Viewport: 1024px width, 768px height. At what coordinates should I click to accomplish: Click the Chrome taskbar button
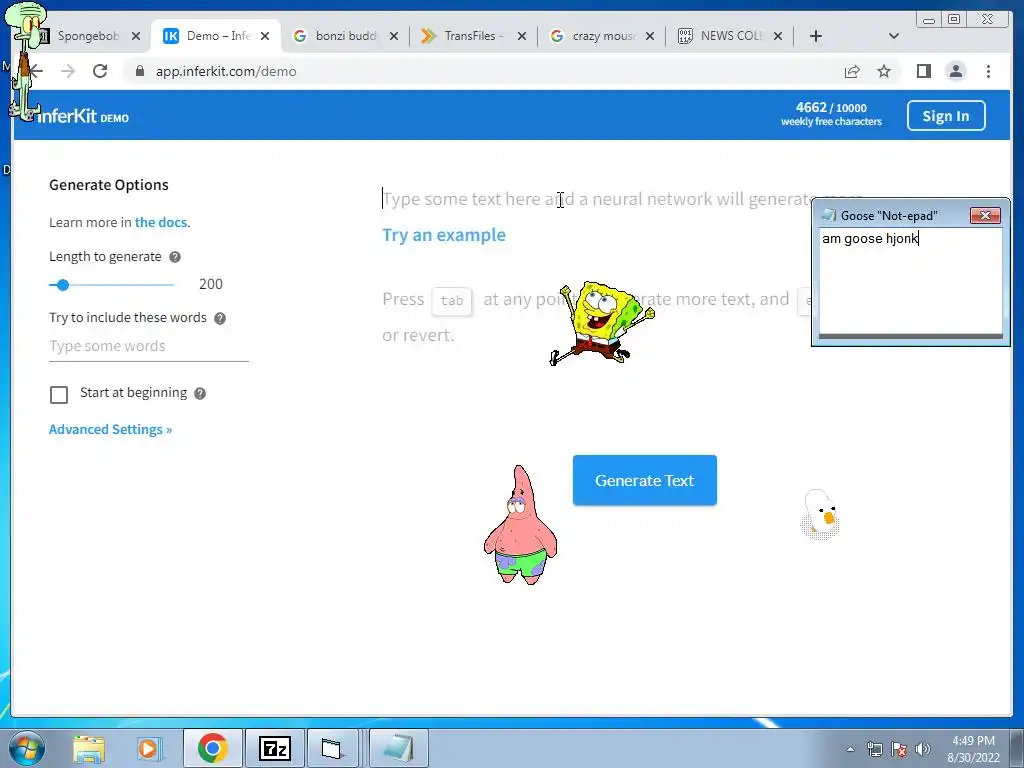[x=212, y=748]
